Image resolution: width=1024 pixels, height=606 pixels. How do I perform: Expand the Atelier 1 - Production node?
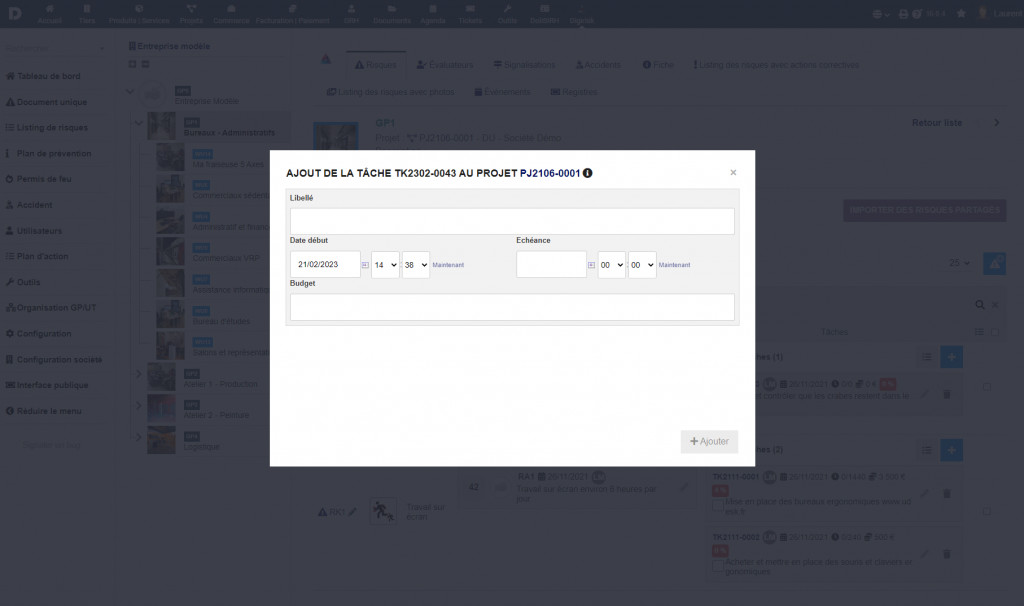[x=138, y=374]
